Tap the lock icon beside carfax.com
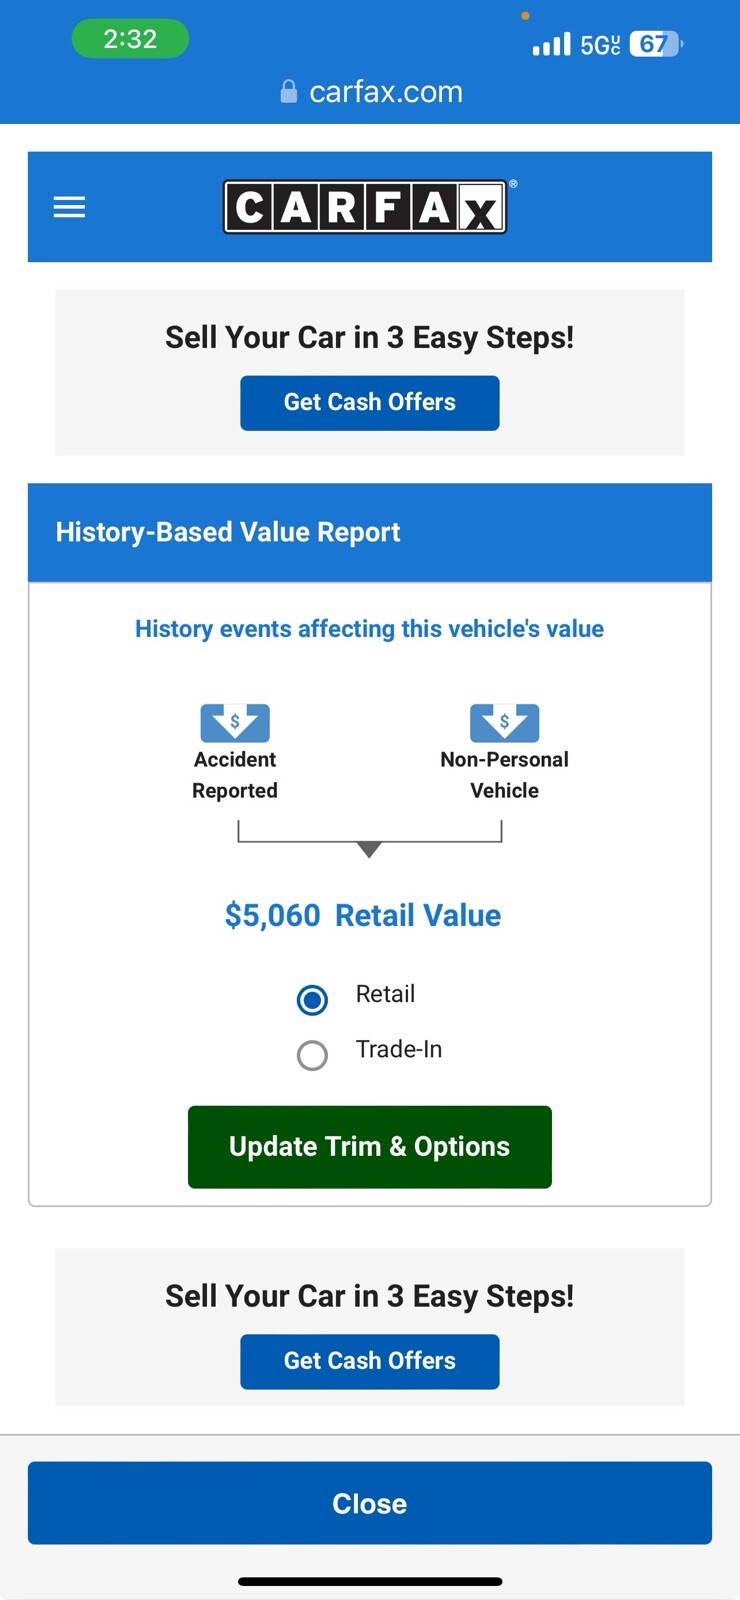 (288, 92)
